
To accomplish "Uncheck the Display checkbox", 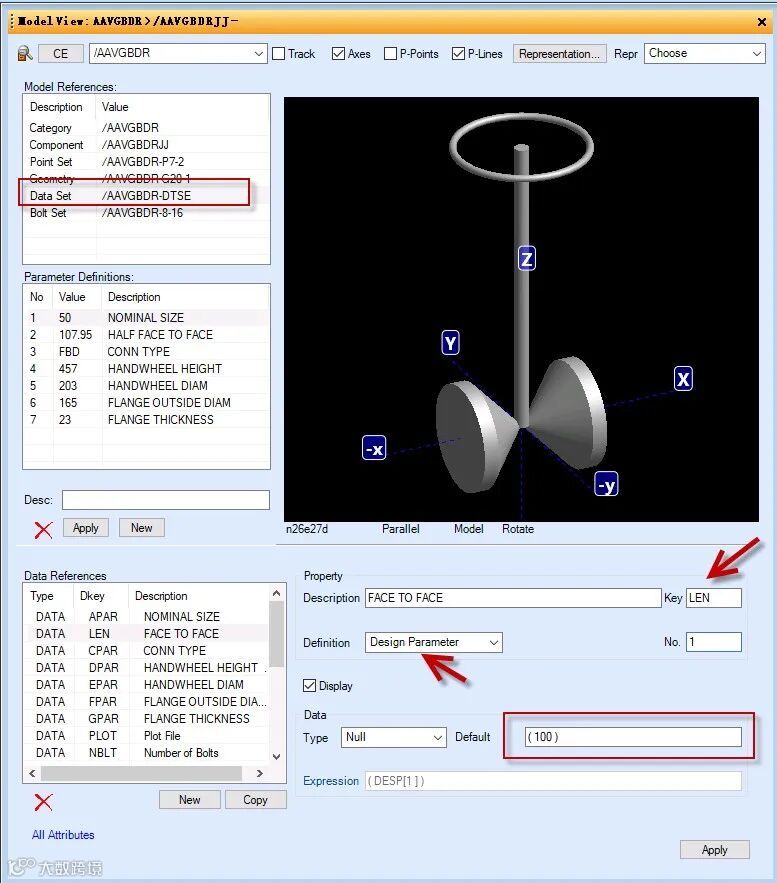I will (309, 685).
